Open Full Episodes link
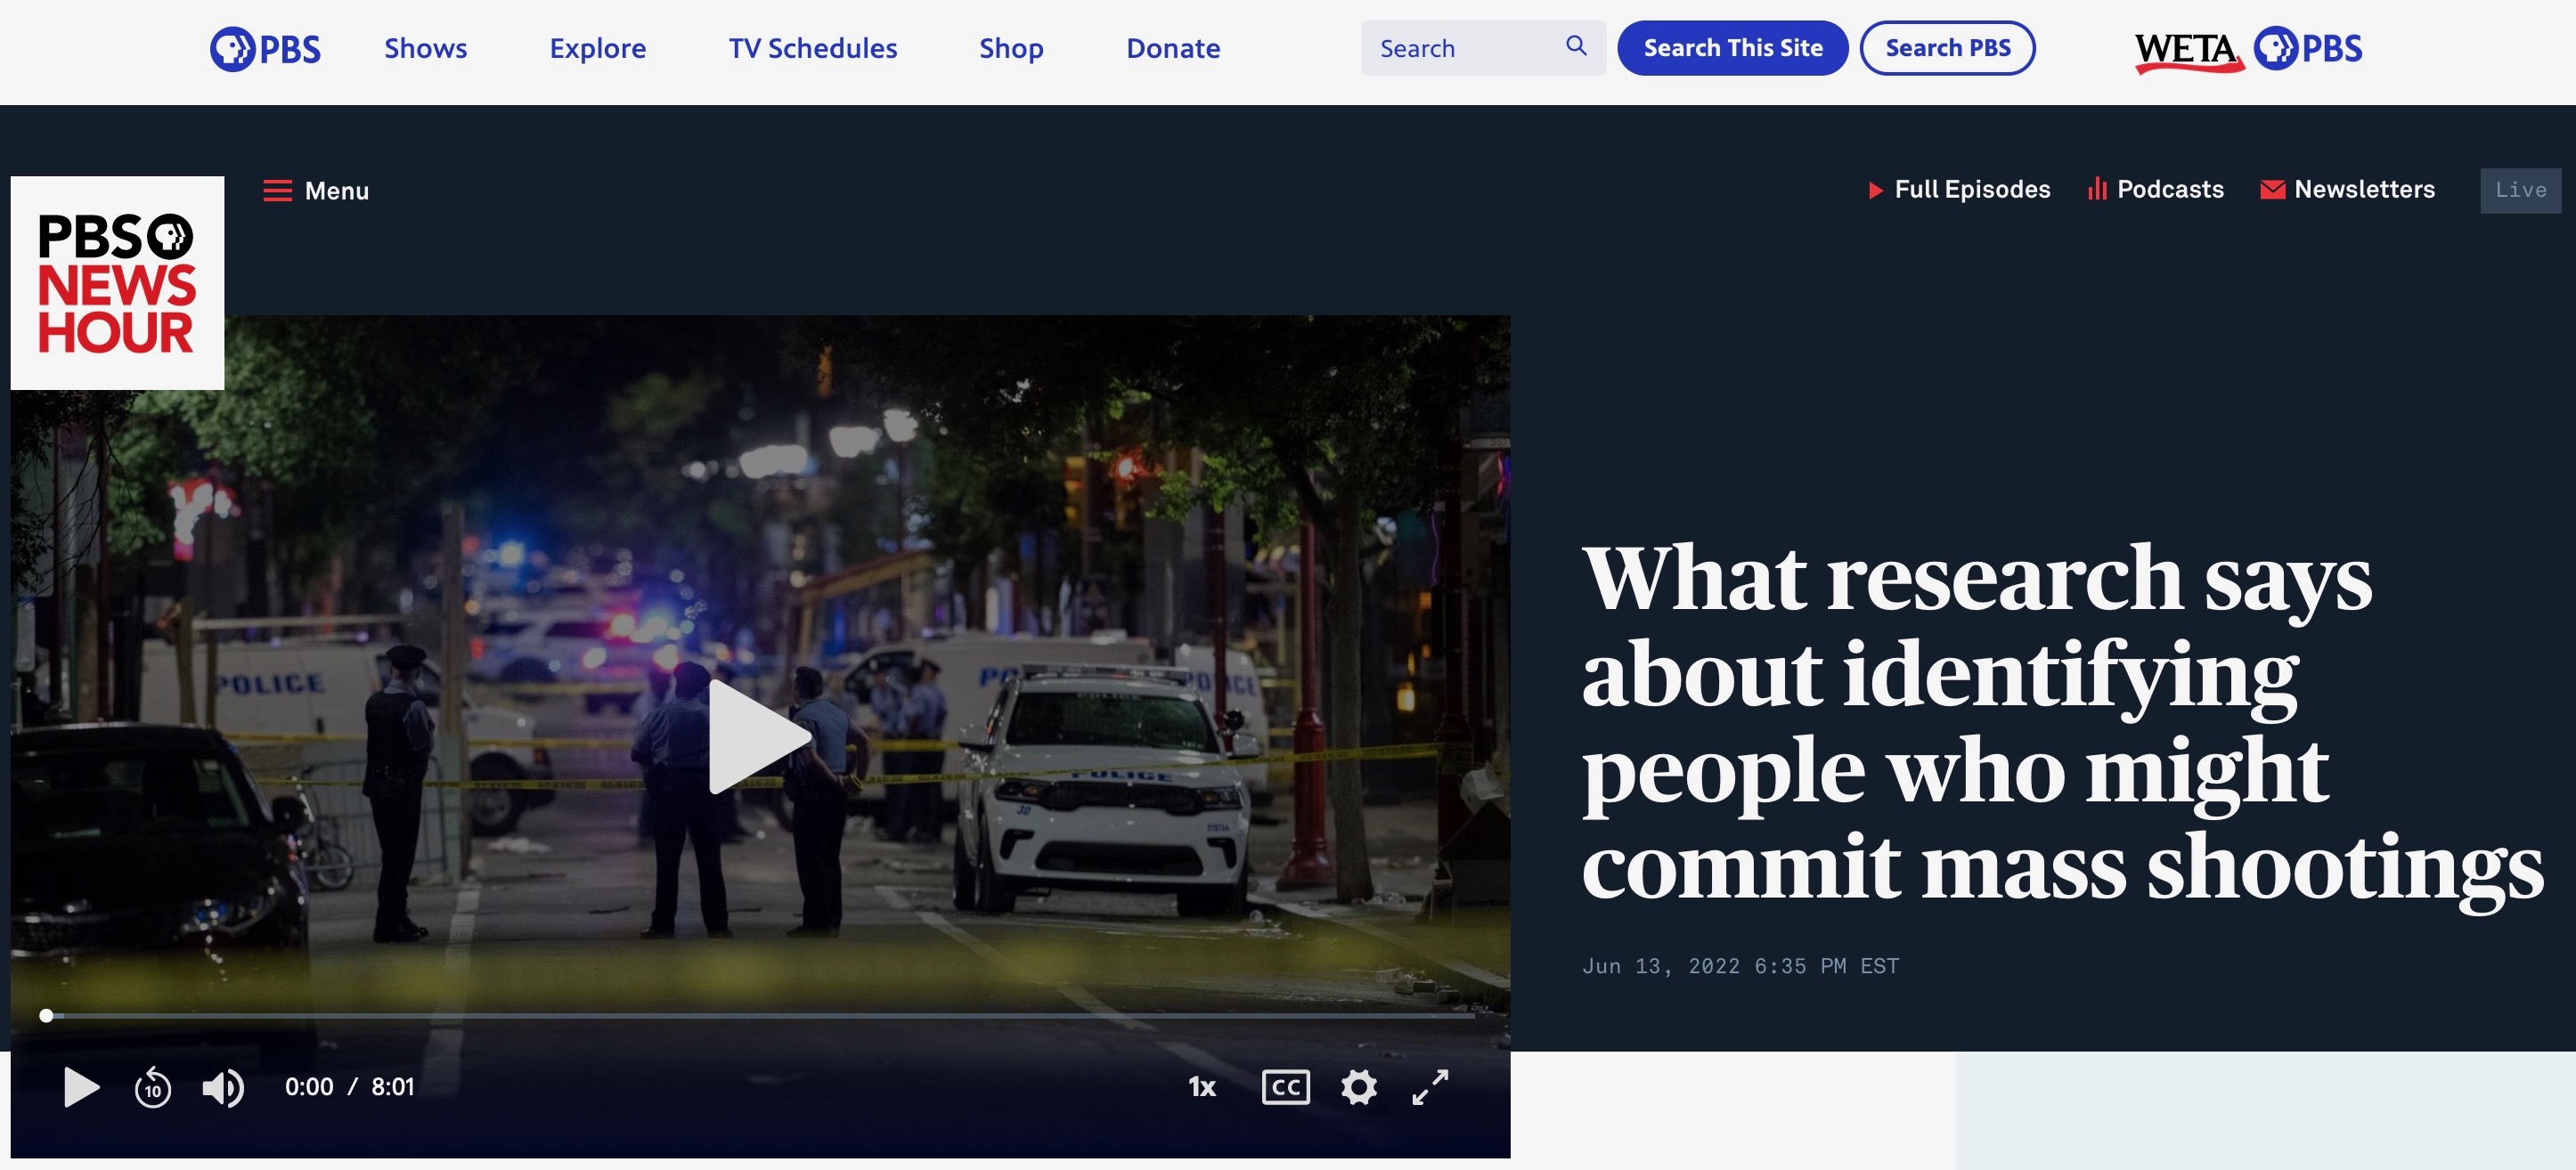The width and height of the screenshot is (2576, 1170). click(1959, 190)
